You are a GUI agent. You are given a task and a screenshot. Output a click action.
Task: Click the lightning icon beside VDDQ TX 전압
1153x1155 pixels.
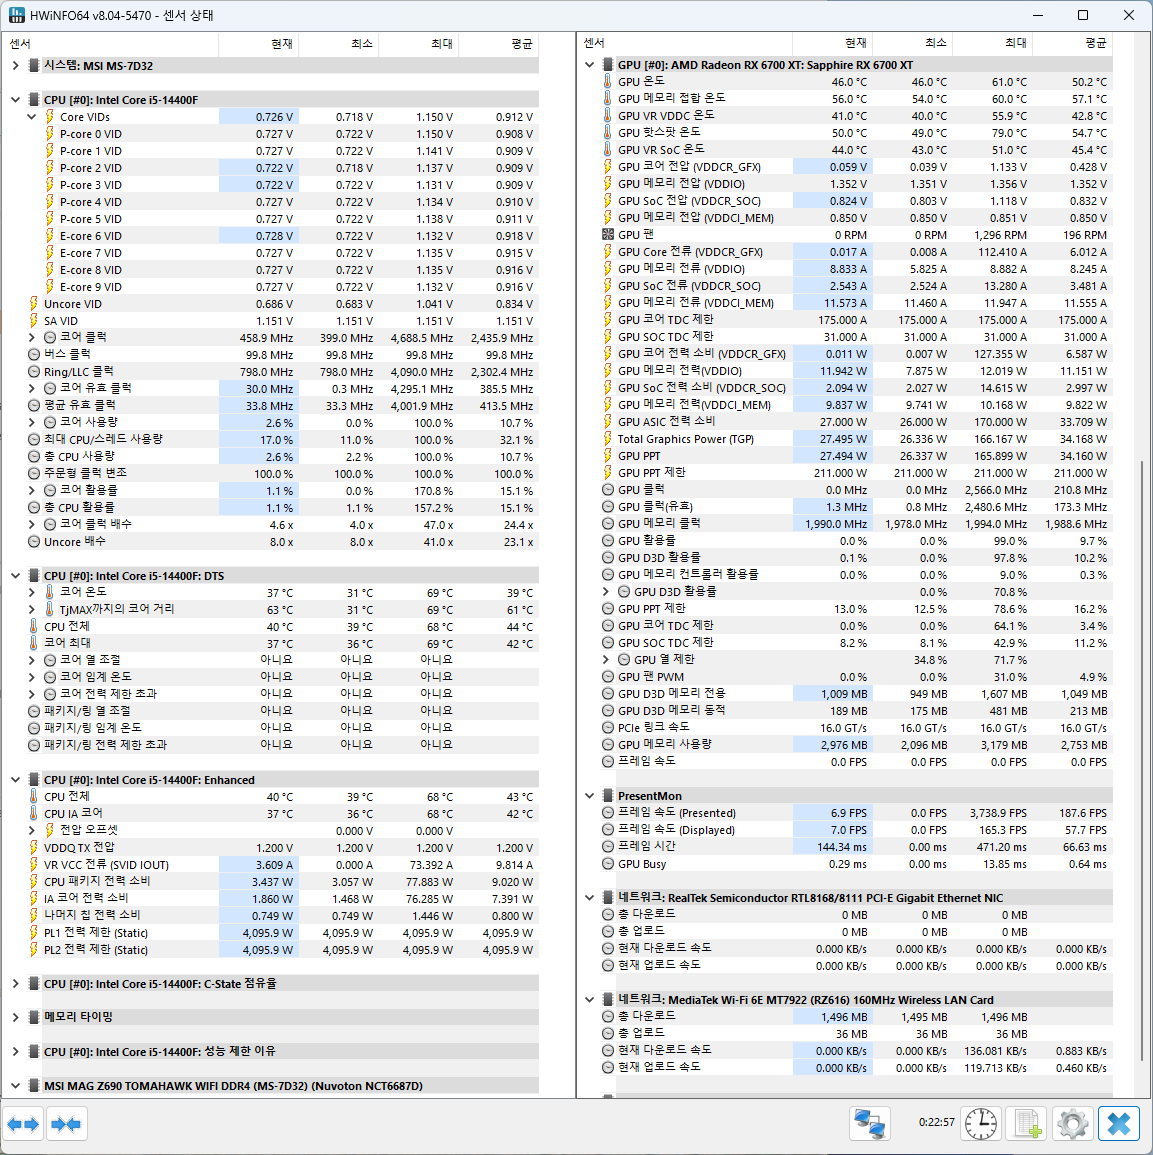(x=33, y=847)
